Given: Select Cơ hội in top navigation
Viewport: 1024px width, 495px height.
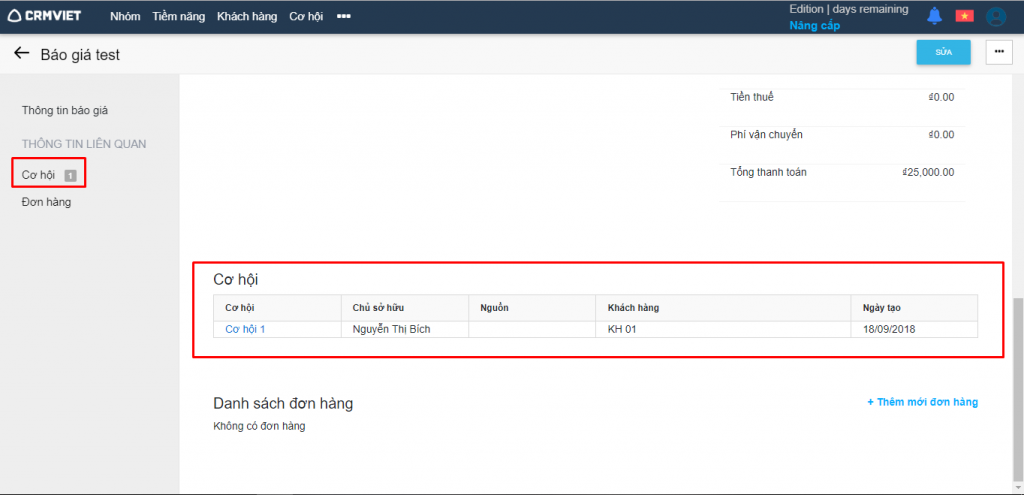Looking at the screenshot, I should tap(307, 16).
